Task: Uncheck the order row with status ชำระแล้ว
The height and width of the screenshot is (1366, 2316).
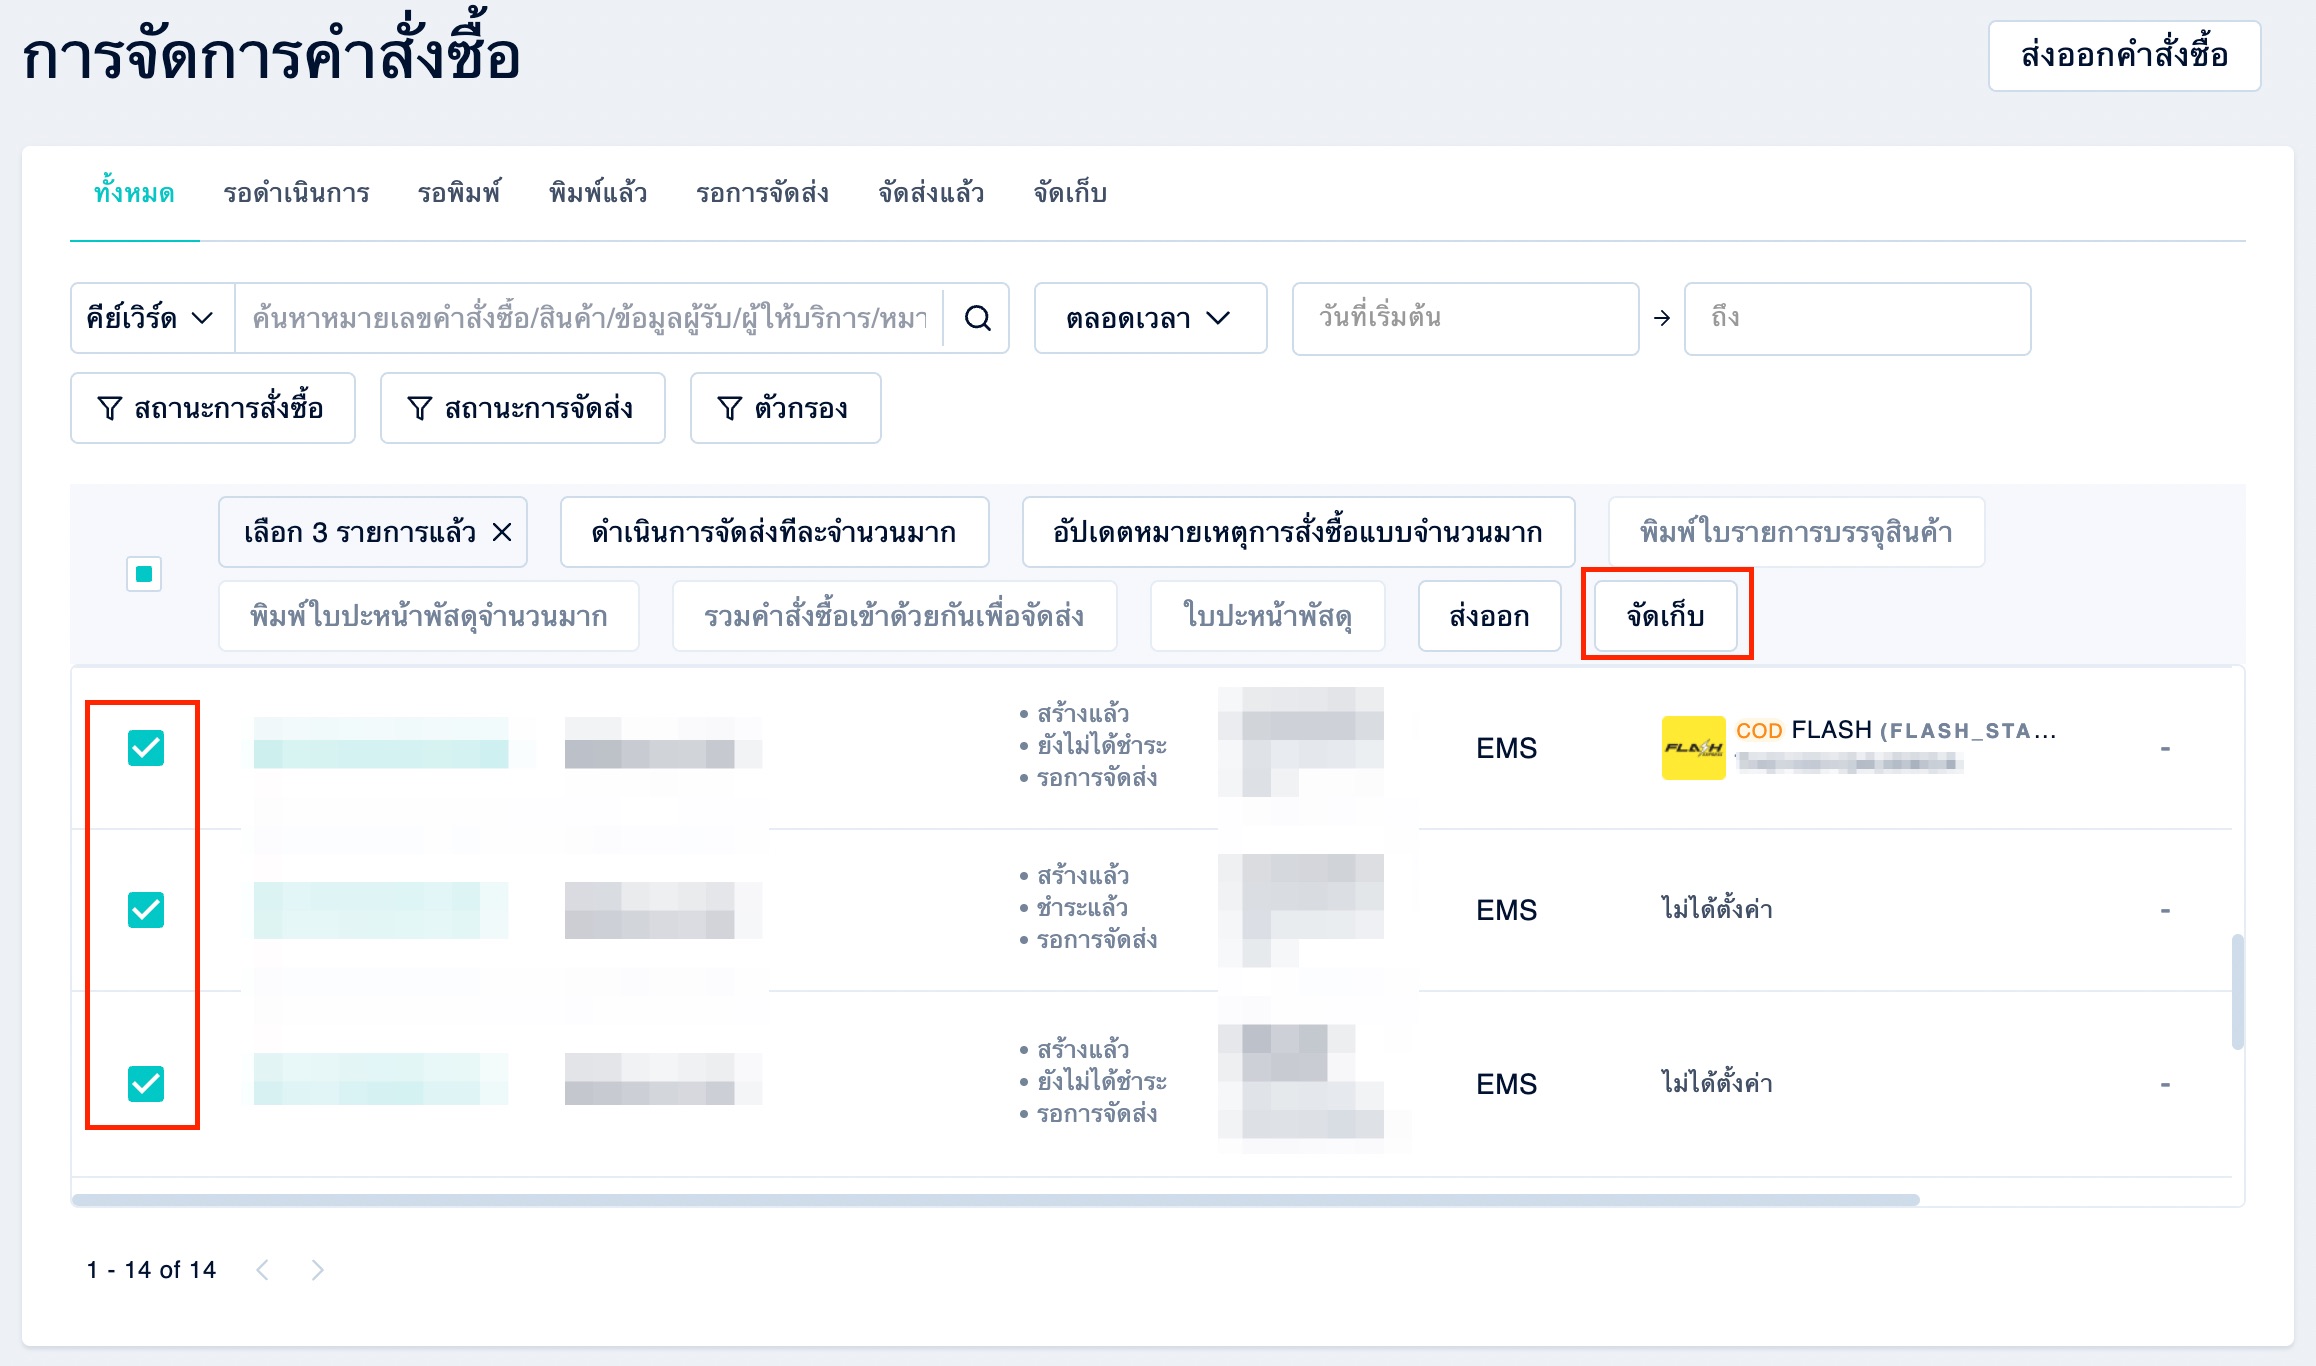Action: pos(146,910)
